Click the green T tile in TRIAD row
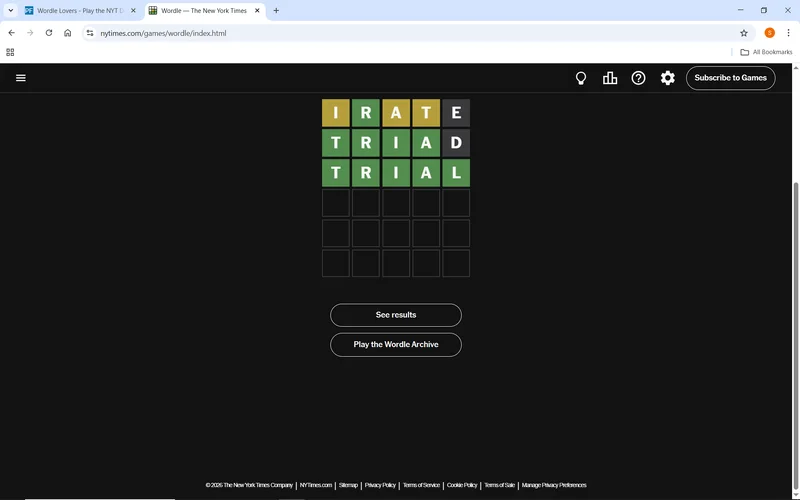 (336, 143)
